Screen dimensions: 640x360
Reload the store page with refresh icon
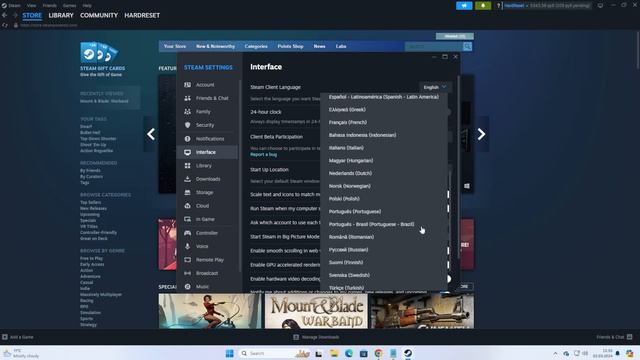[x=5, y=25]
